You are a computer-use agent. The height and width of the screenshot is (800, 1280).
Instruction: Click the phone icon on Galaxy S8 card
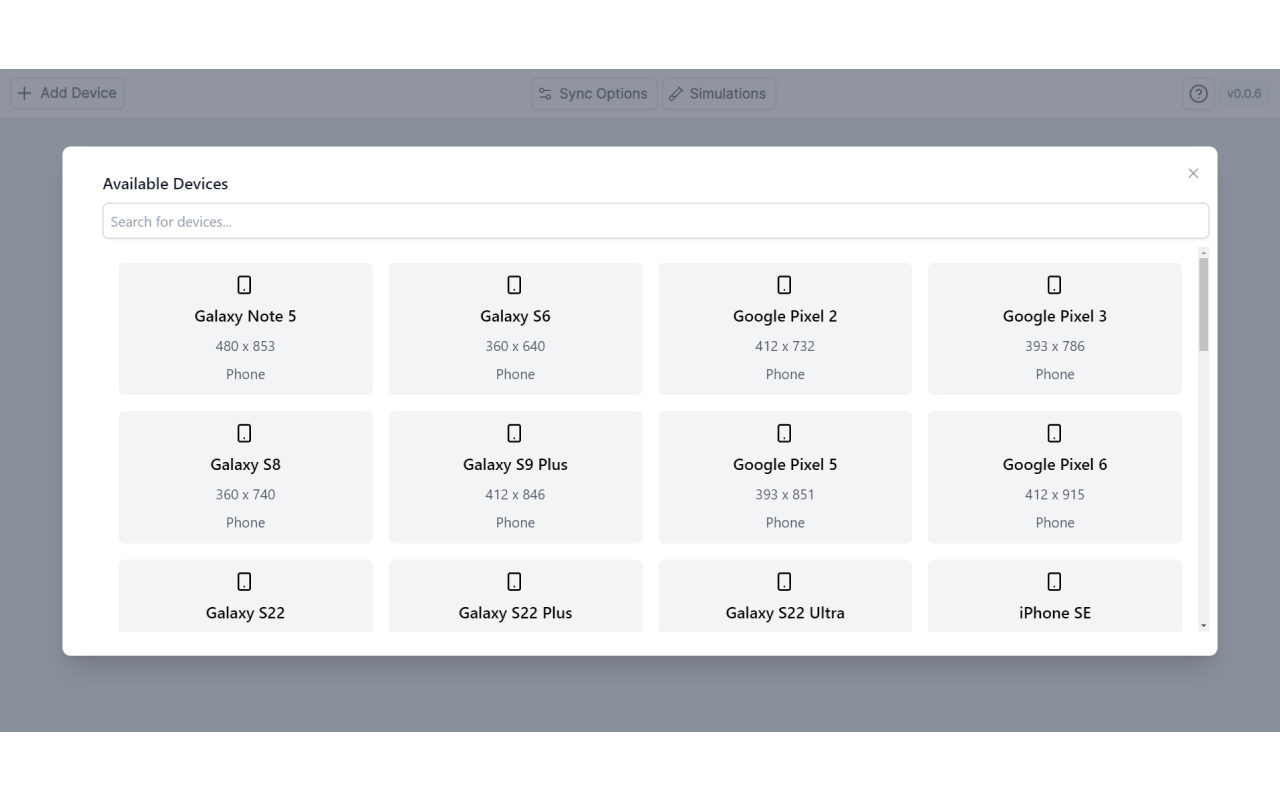click(x=245, y=433)
